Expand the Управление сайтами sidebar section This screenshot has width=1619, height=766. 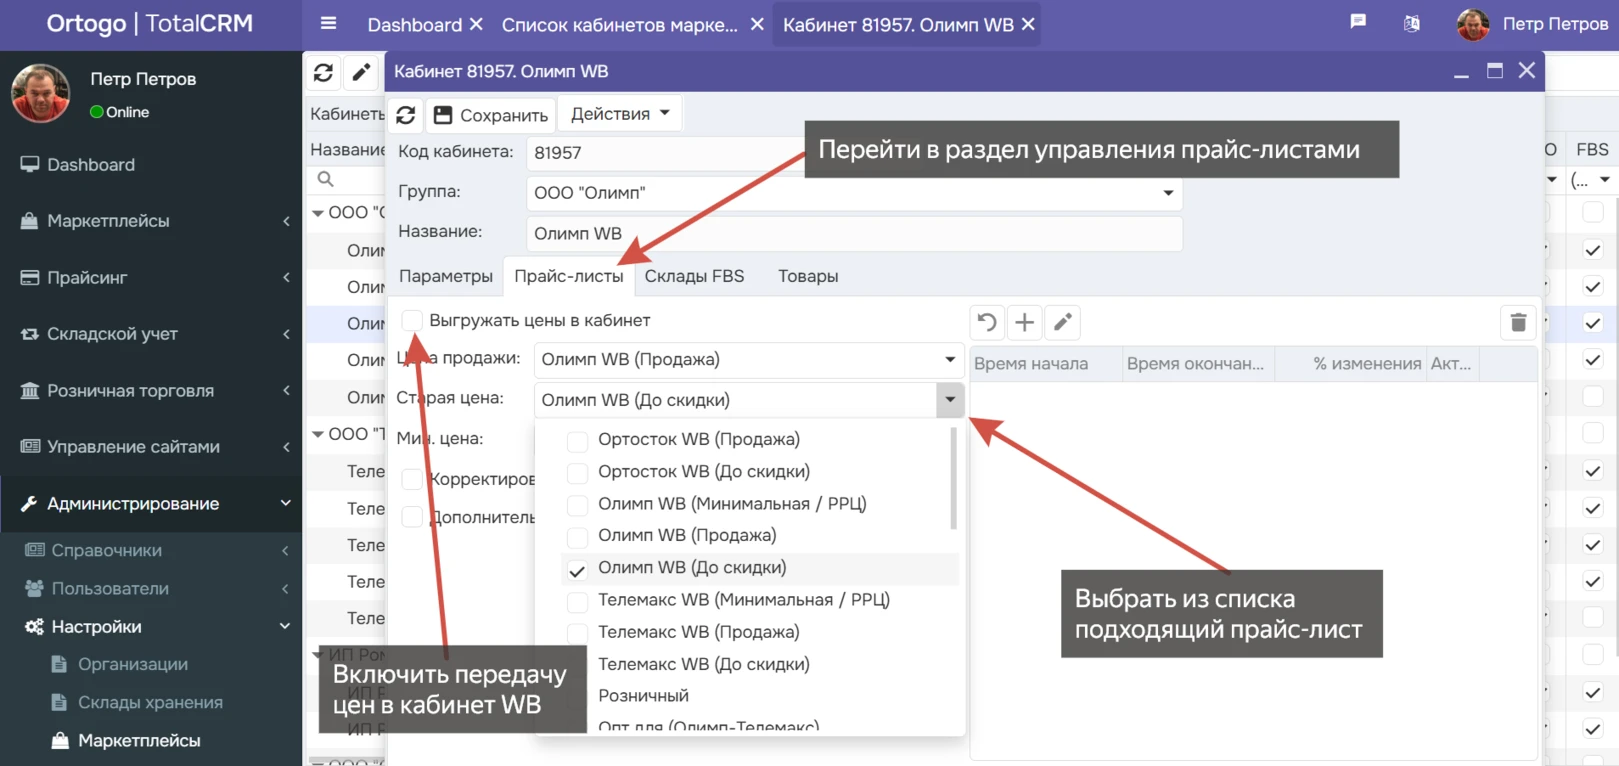[150, 447]
